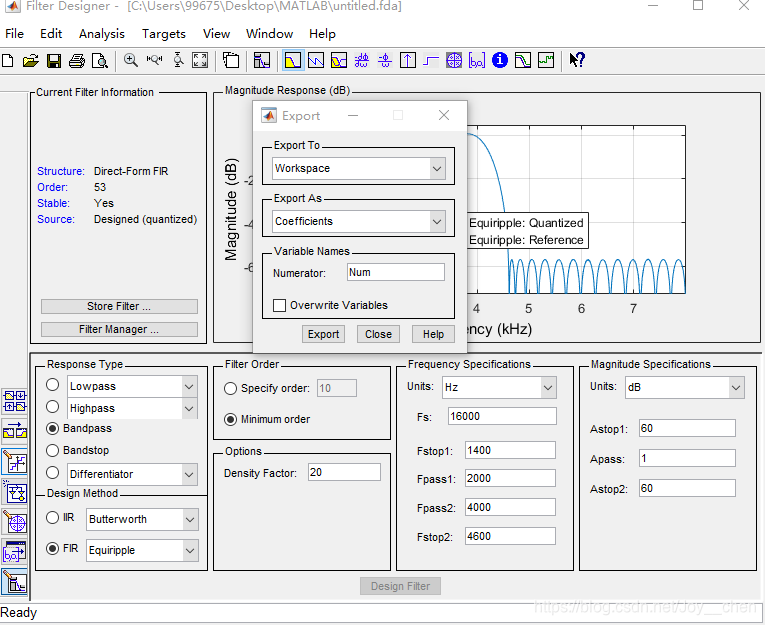Open the Transform Filter sidebar panel
Image resolution: width=765 pixels, height=625 pixels.
pyautogui.click(x=15, y=431)
